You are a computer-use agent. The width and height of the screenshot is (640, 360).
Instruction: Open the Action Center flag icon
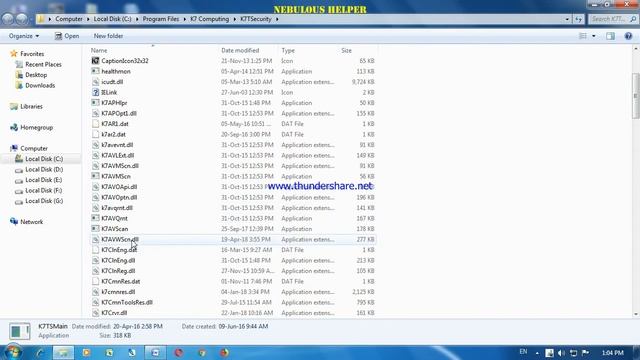click(586, 353)
